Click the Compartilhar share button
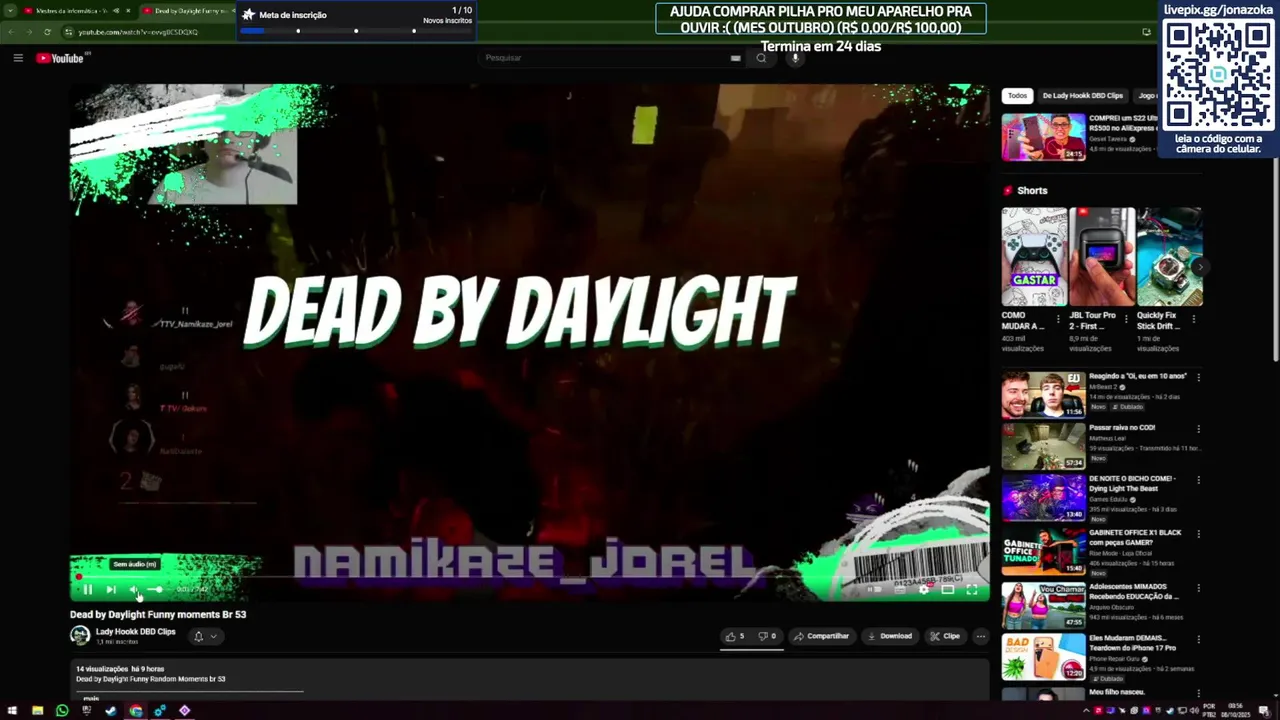 (x=821, y=636)
